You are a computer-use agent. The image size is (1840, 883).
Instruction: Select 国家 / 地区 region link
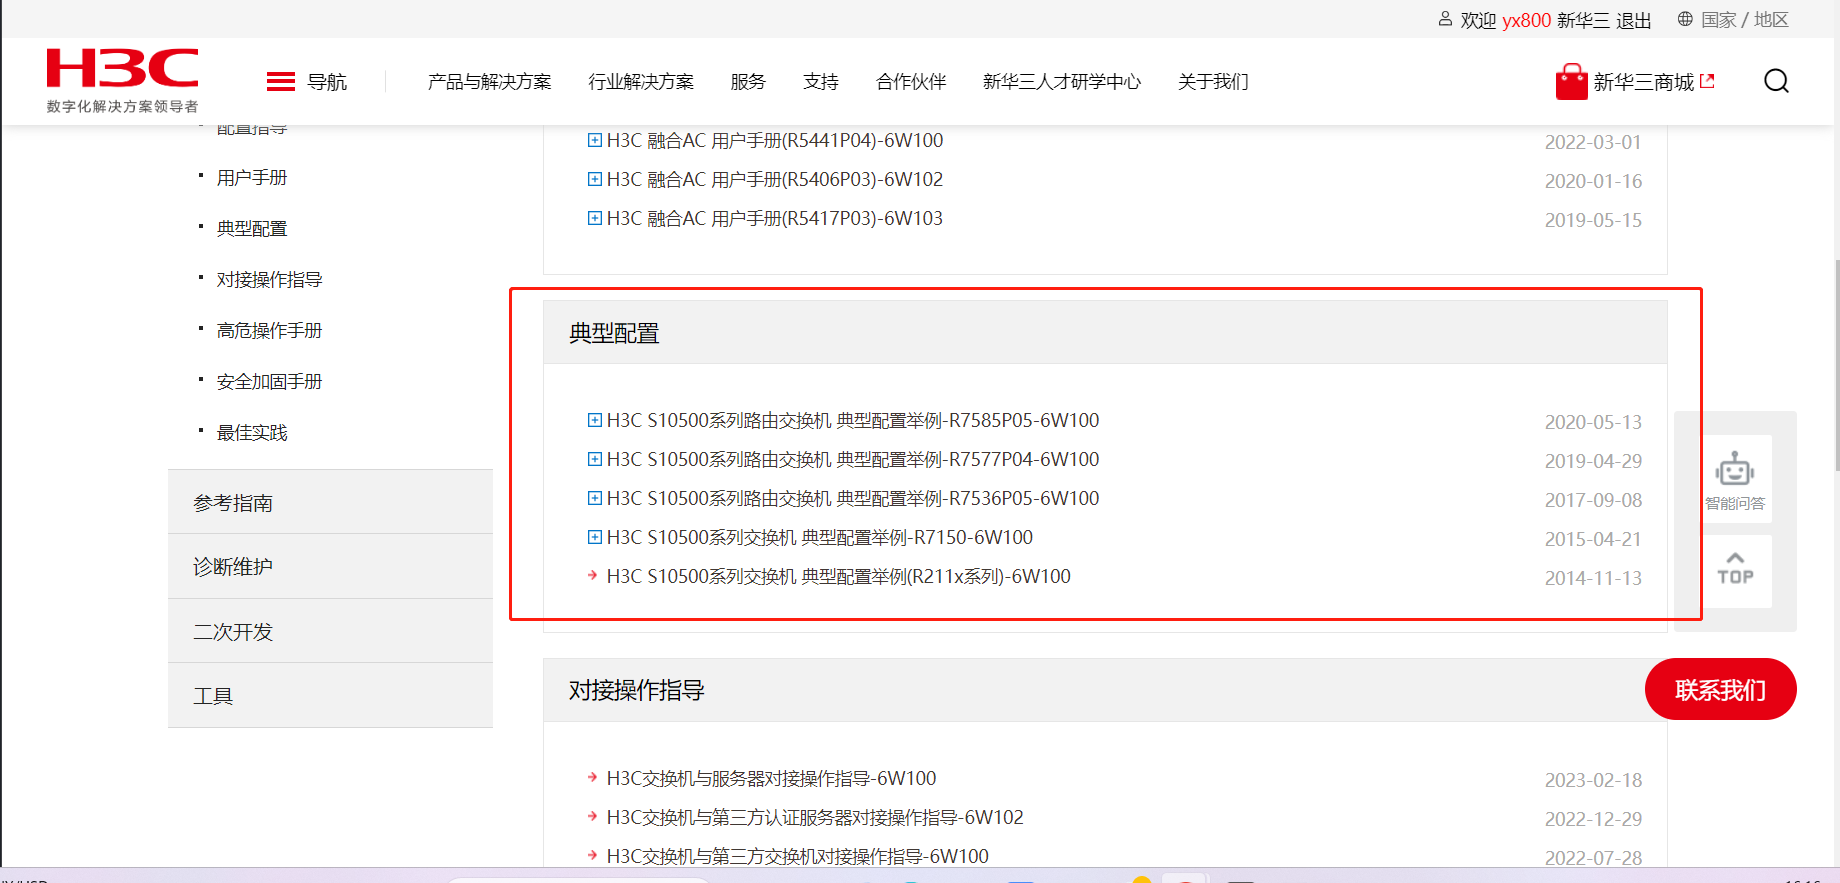click(1745, 20)
